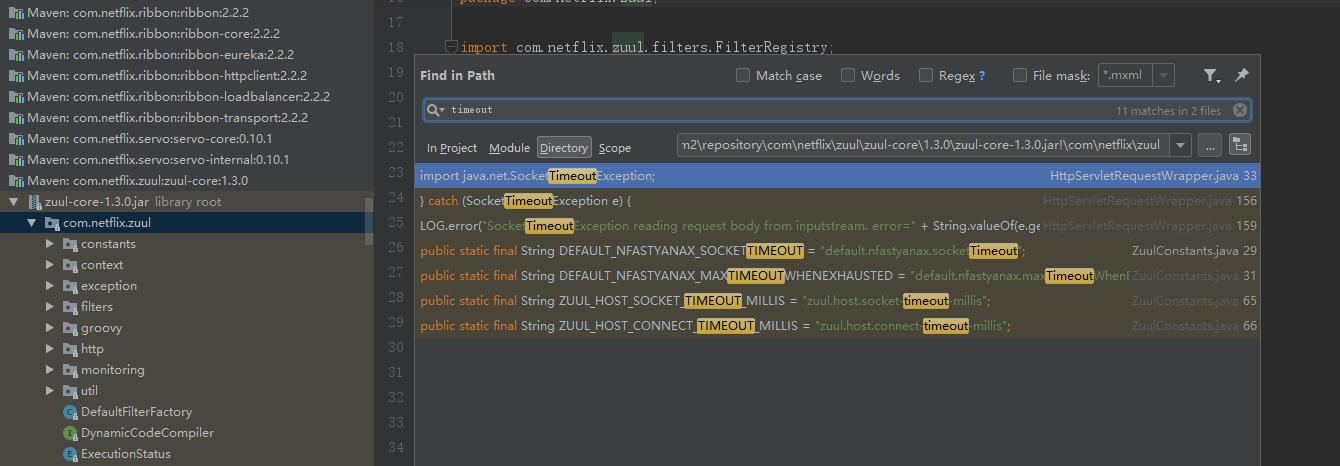This screenshot has height=466, width=1340.
Task: Switch to the In Project tab
Action: point(451,148)
